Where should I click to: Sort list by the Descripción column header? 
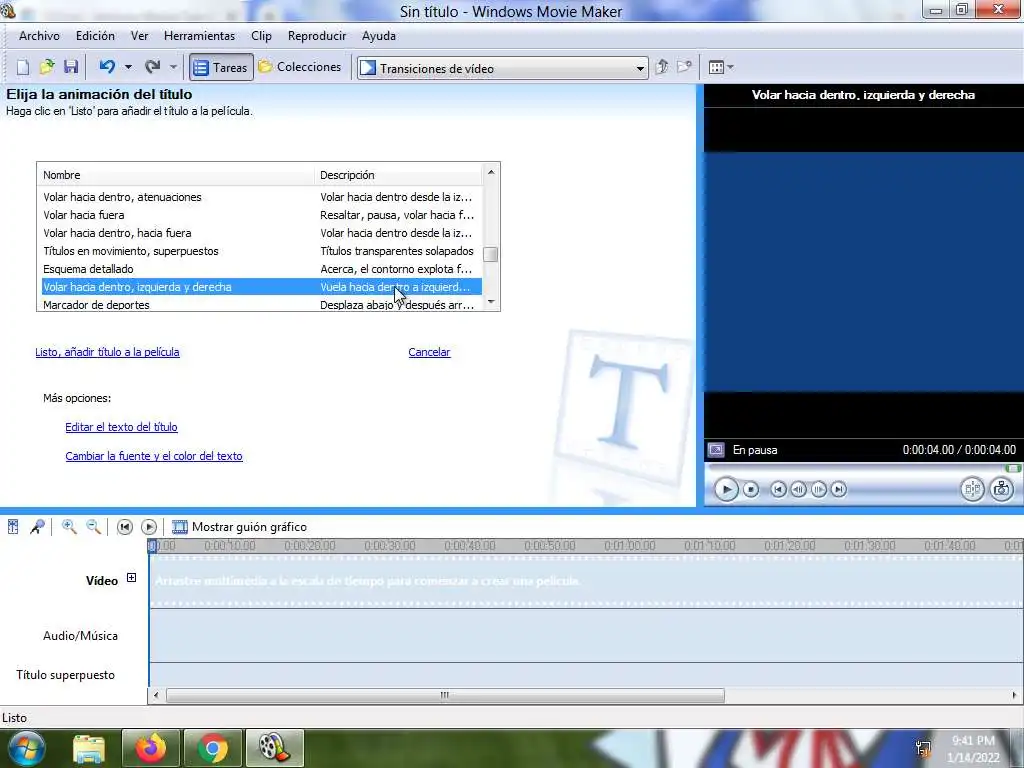tap(398, 175)
